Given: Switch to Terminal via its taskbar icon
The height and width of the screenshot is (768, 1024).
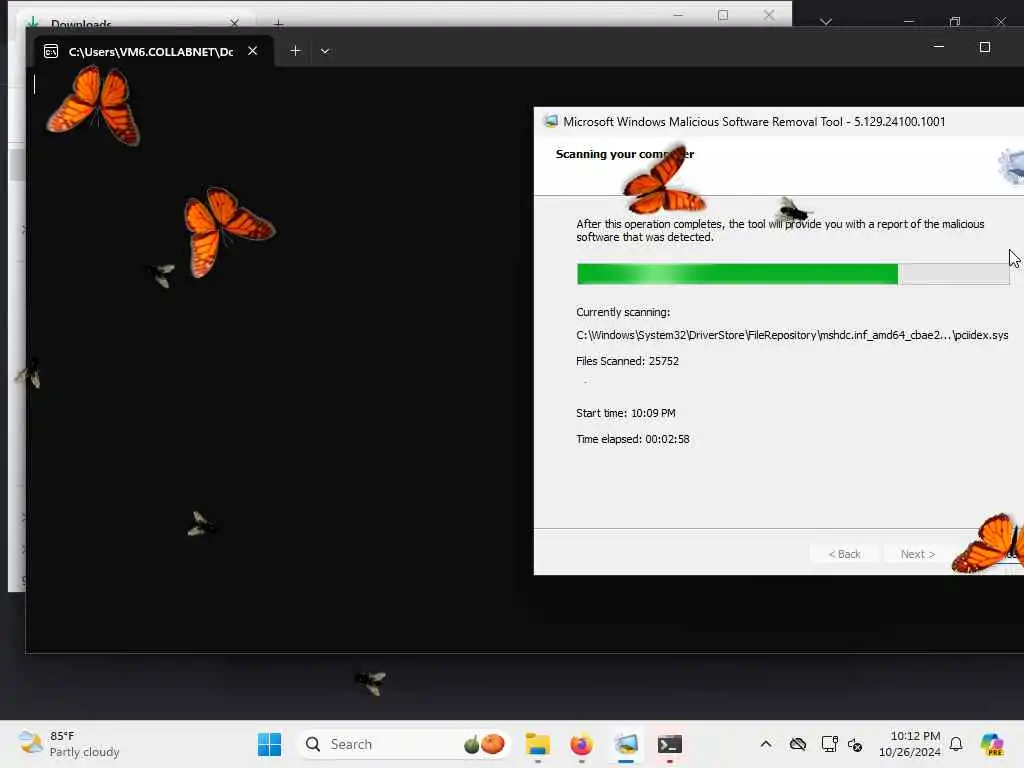Looking at the screenshot, I should click(669, 744).
